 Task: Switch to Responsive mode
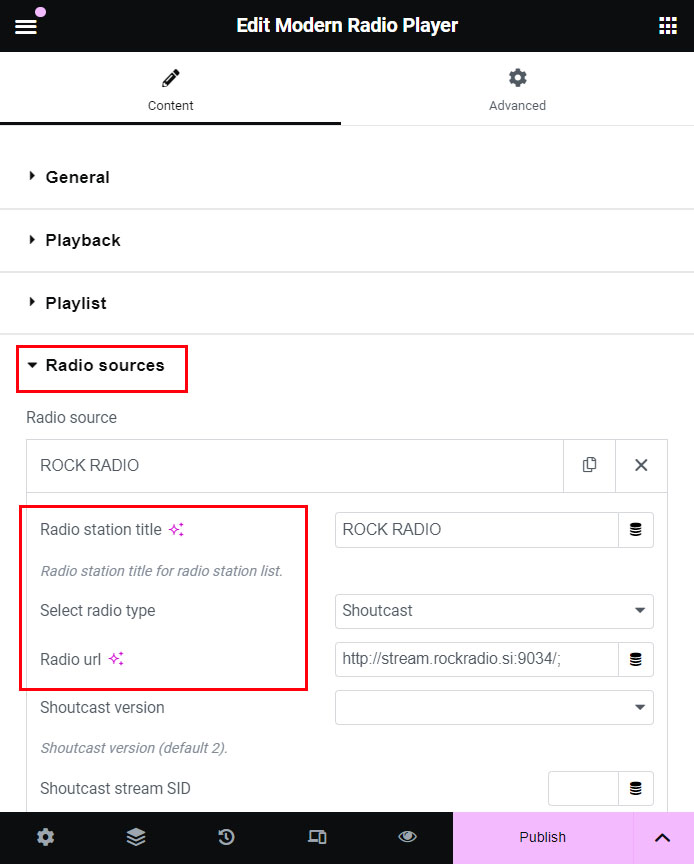(x=317, y=837)
